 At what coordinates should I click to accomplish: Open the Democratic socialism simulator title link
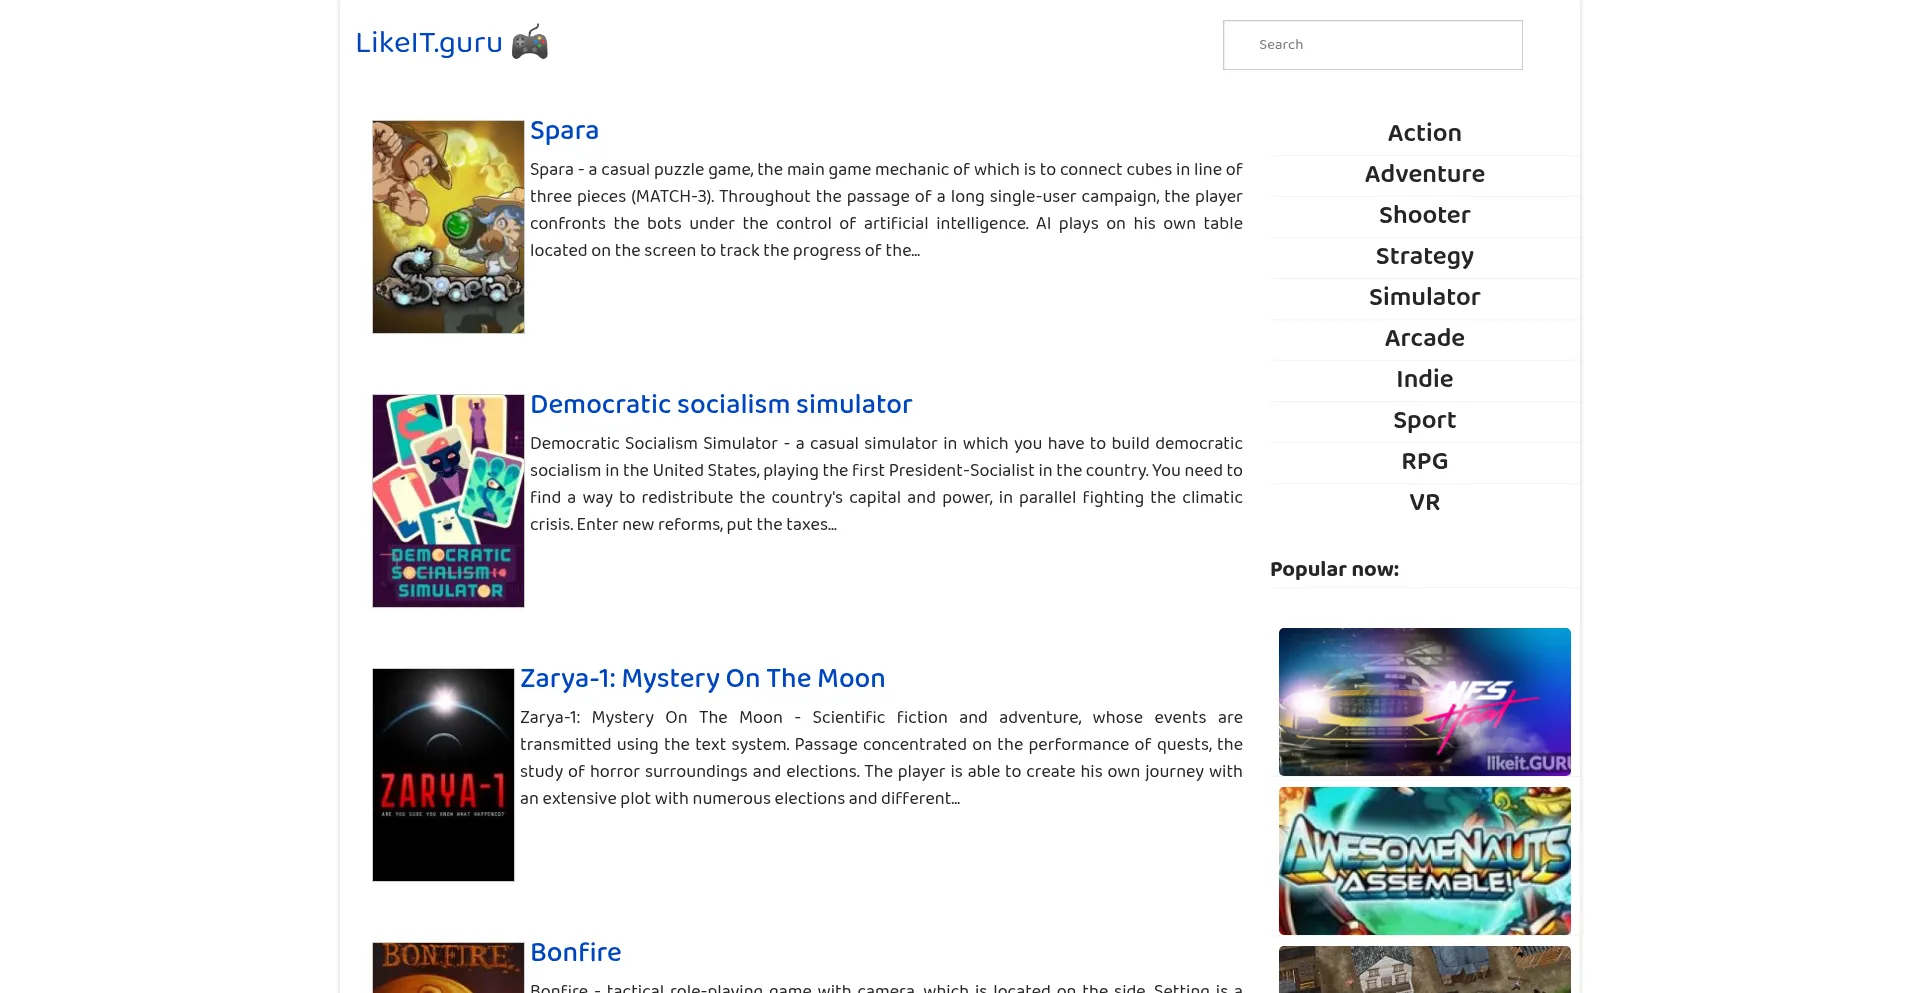click(x=721, y=405)
